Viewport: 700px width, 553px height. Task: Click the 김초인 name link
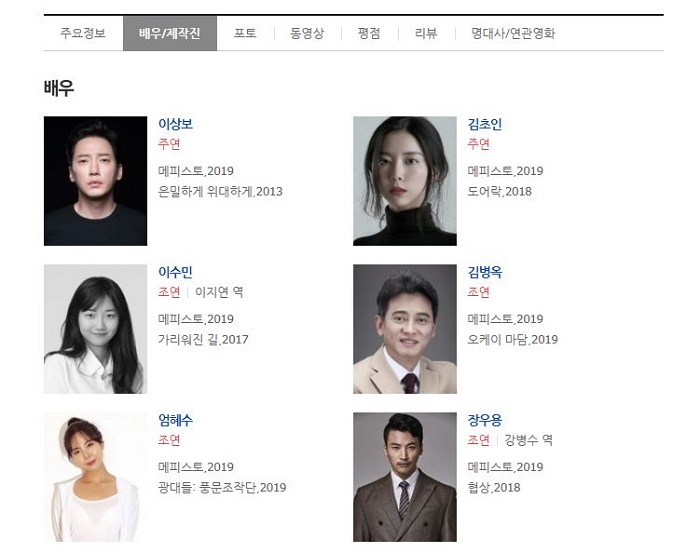click(x=485, y=124)
